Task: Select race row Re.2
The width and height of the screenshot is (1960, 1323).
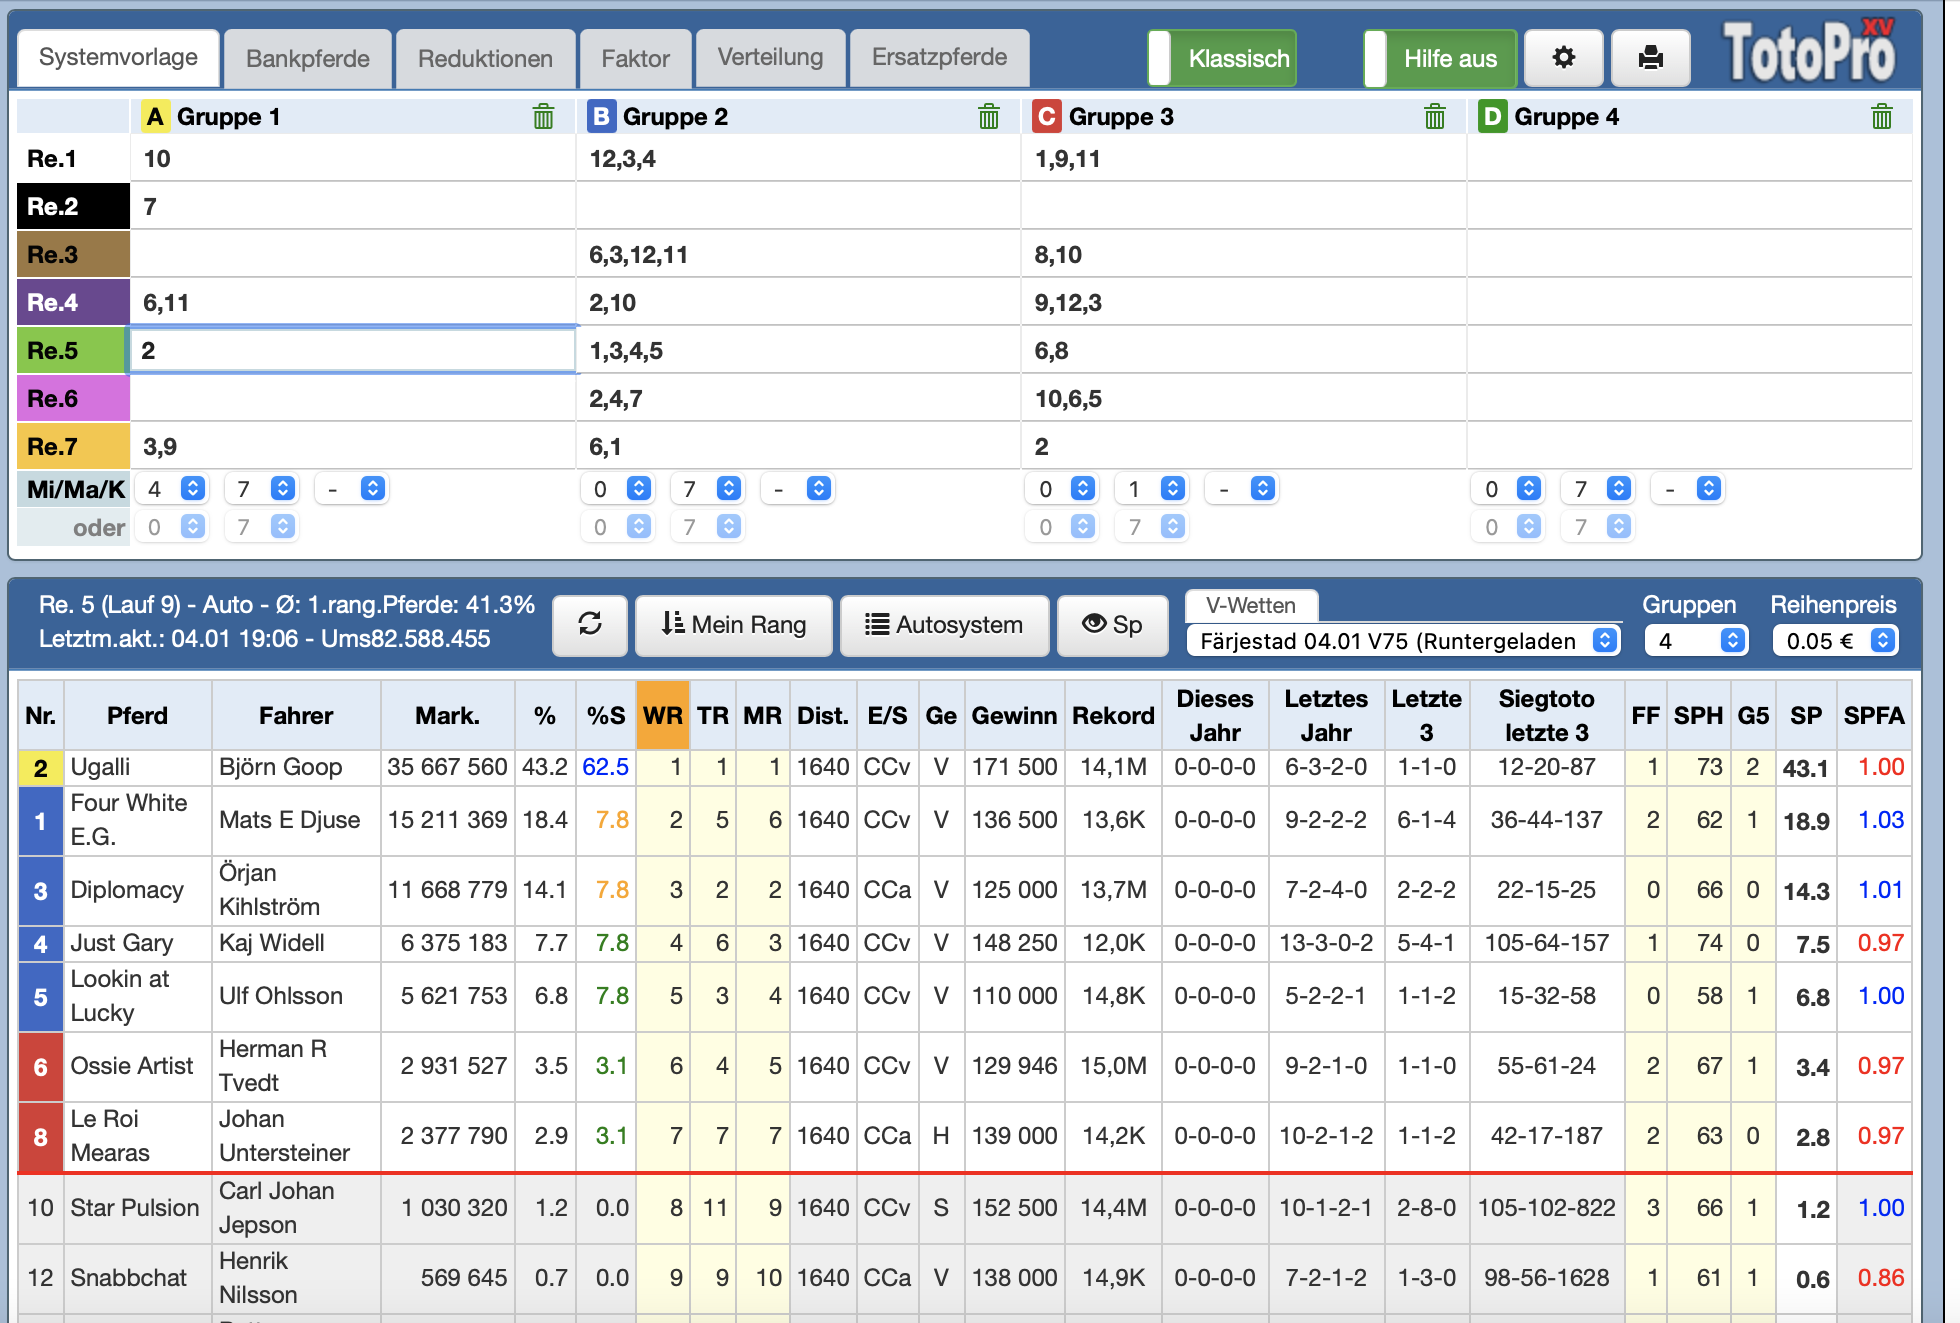Action: point(73,207)
